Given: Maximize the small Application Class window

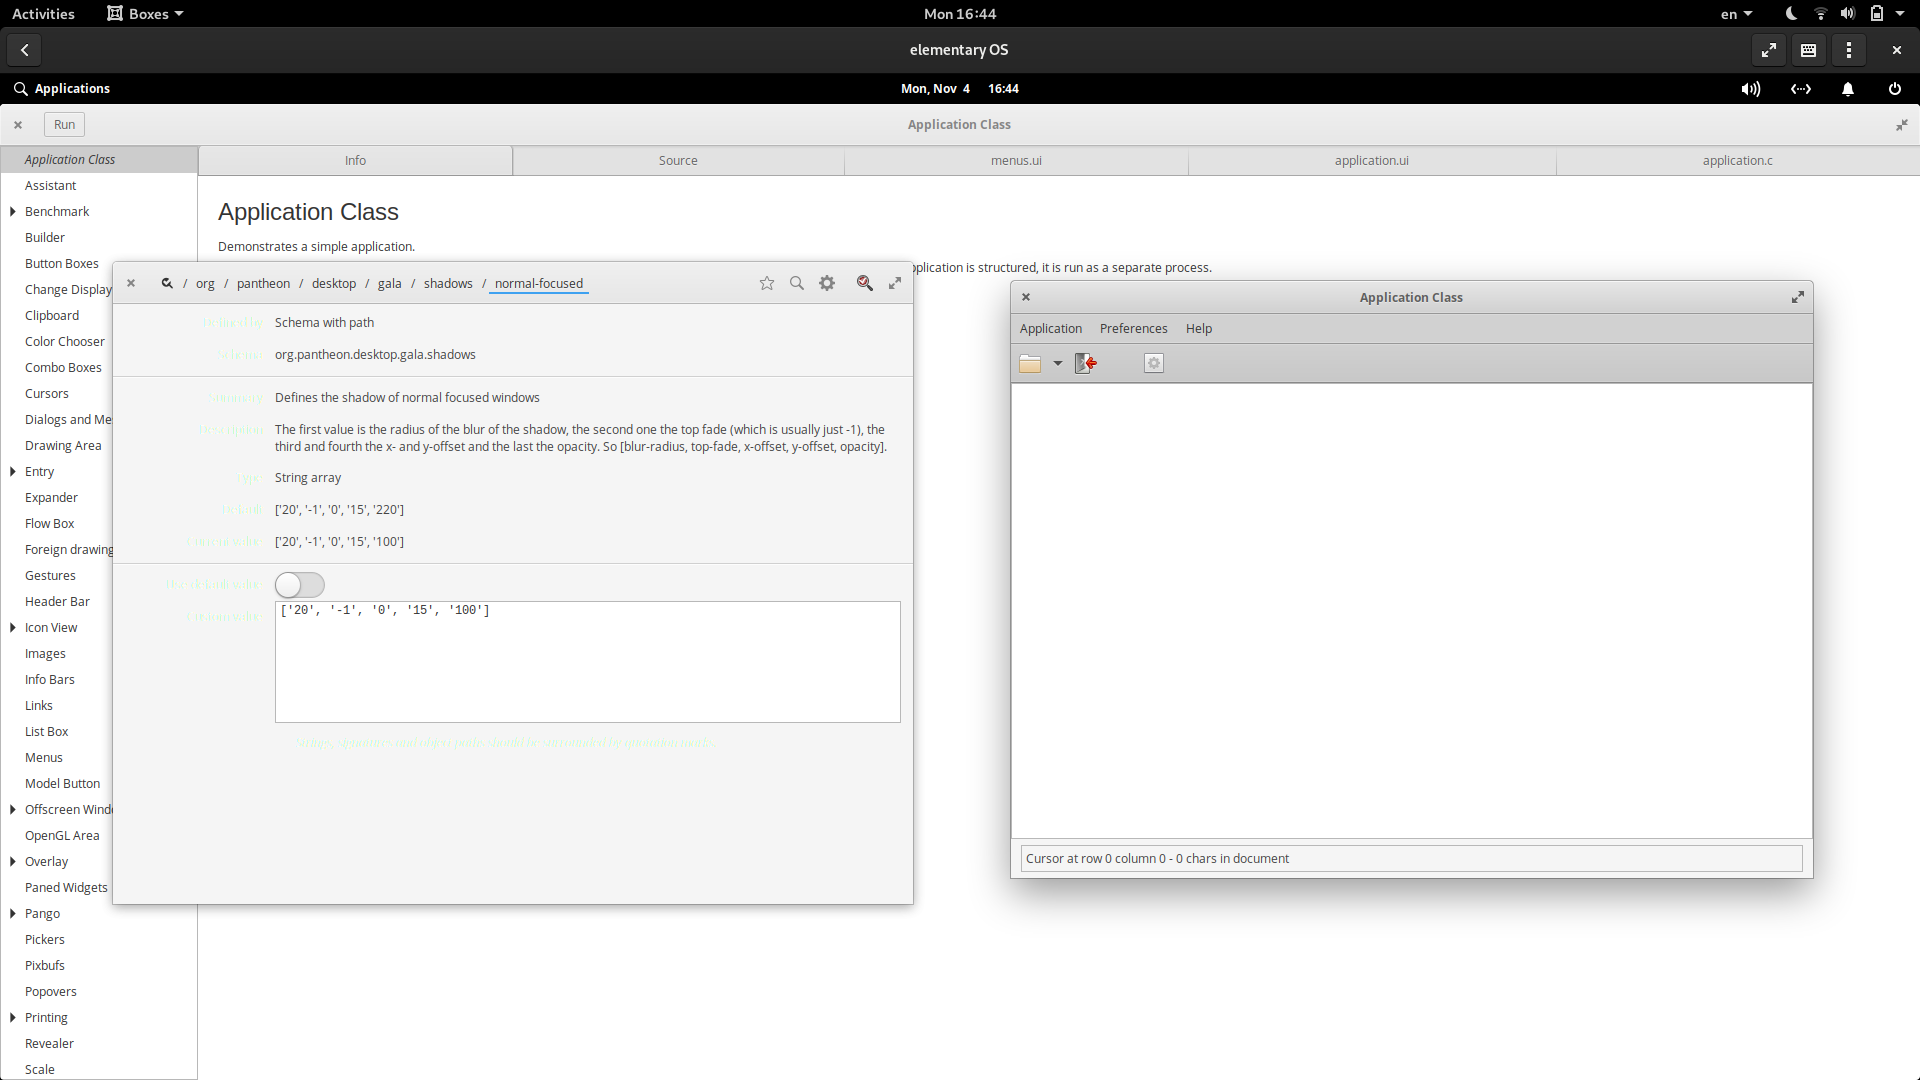Looking at the screenshot, I should point(1798,297).
